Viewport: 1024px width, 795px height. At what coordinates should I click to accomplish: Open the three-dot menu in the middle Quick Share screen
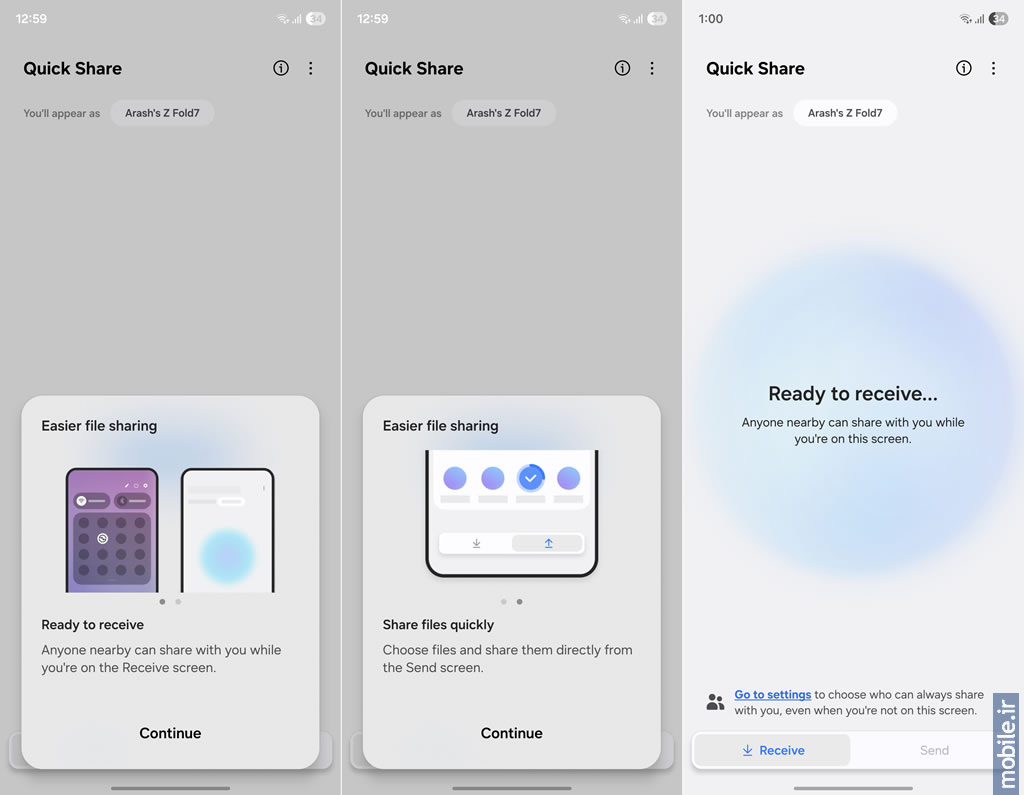[652, 68]
